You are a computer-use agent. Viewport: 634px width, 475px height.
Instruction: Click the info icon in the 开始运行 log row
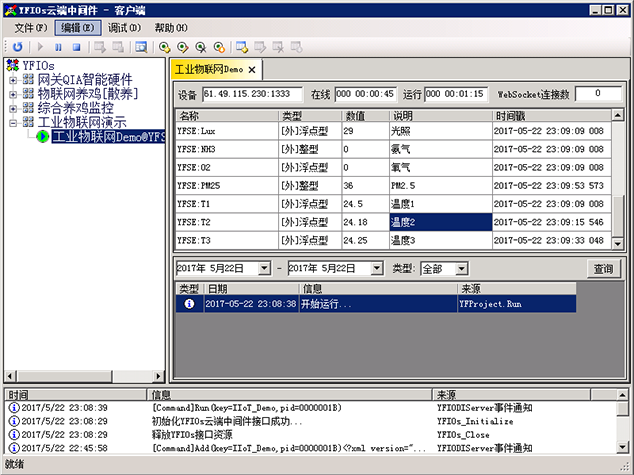click(x=188, y=304)
